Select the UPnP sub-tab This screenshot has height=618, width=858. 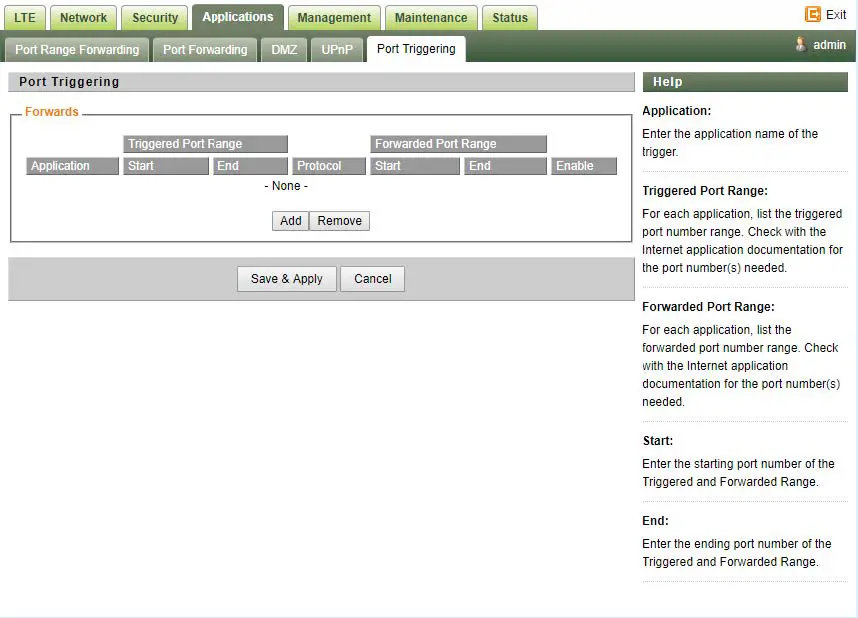pyautogui.click(x=337, y=50)
